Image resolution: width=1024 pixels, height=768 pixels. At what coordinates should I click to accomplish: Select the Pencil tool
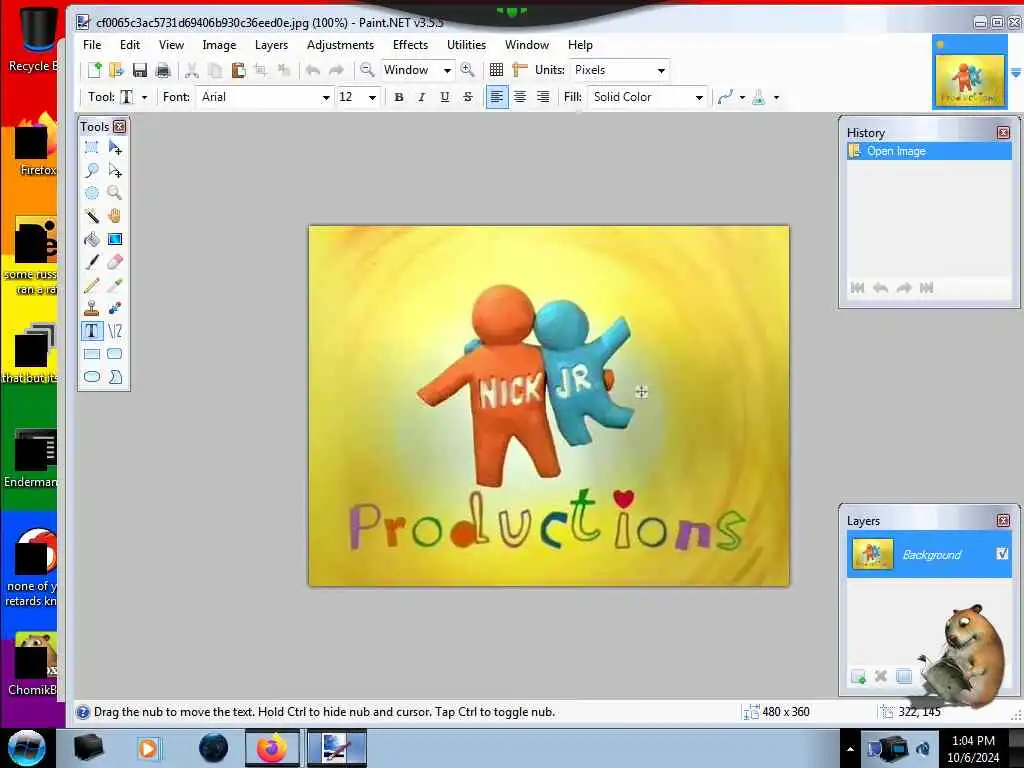pos(92,285)
